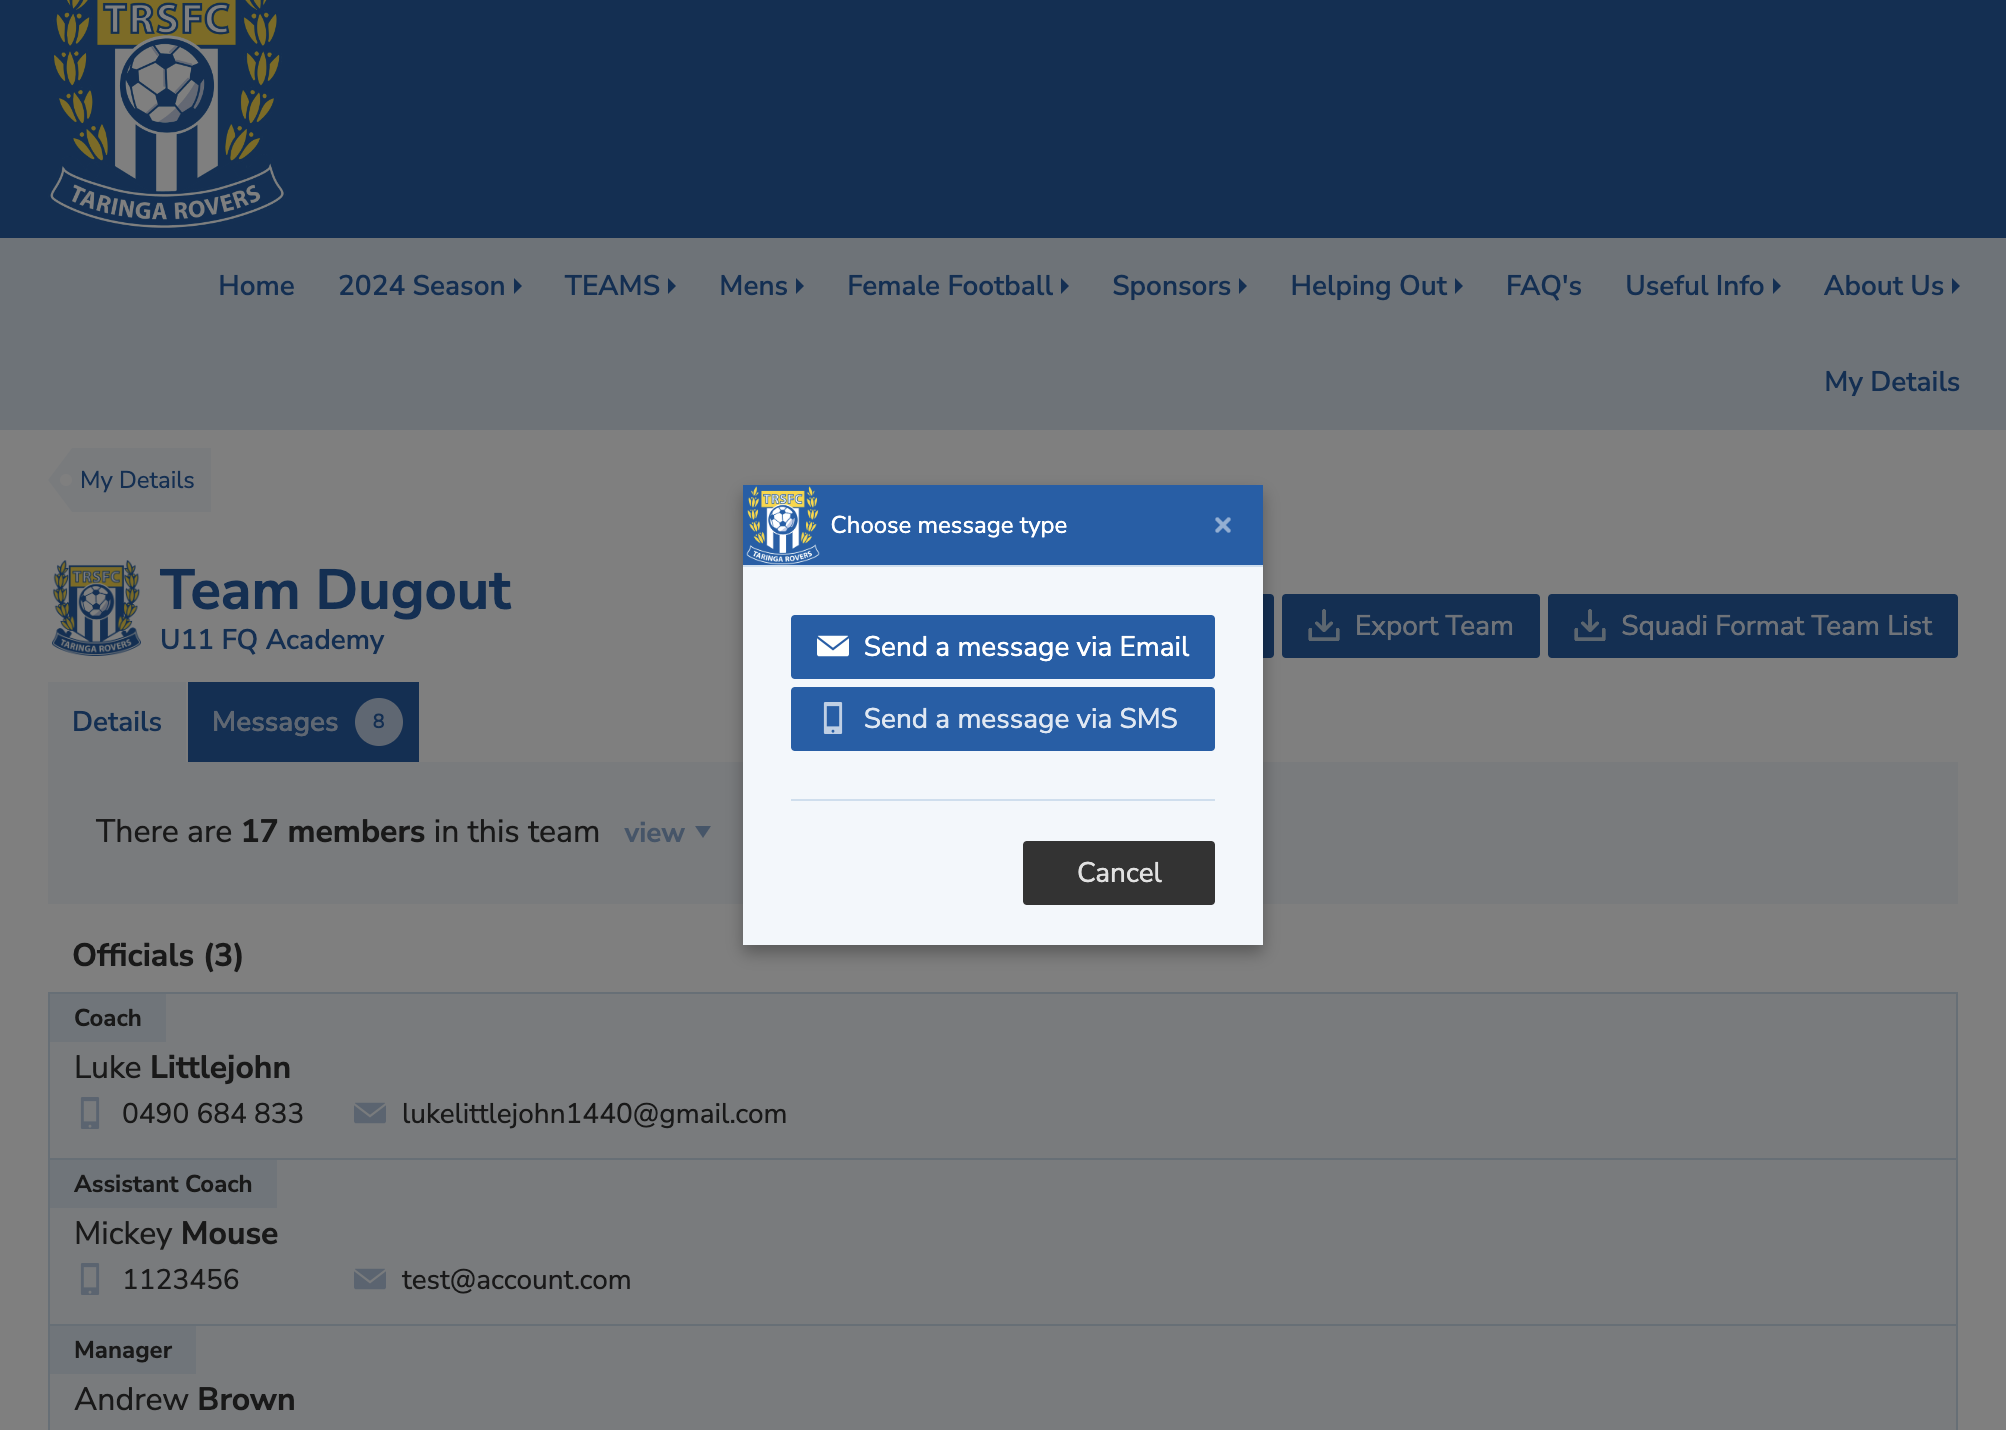Open the FAQ's menu link
This screenshot has width=2006, height=1430.
click(1544, 286)
